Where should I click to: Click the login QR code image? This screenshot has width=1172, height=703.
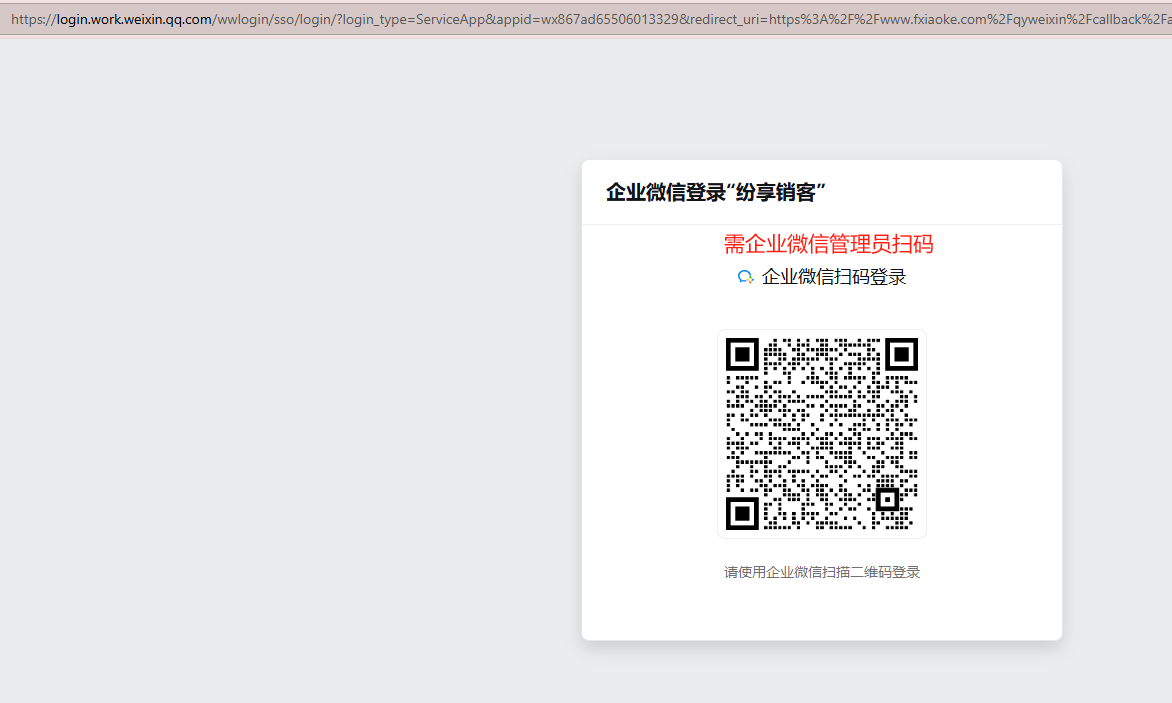(821, 433)
